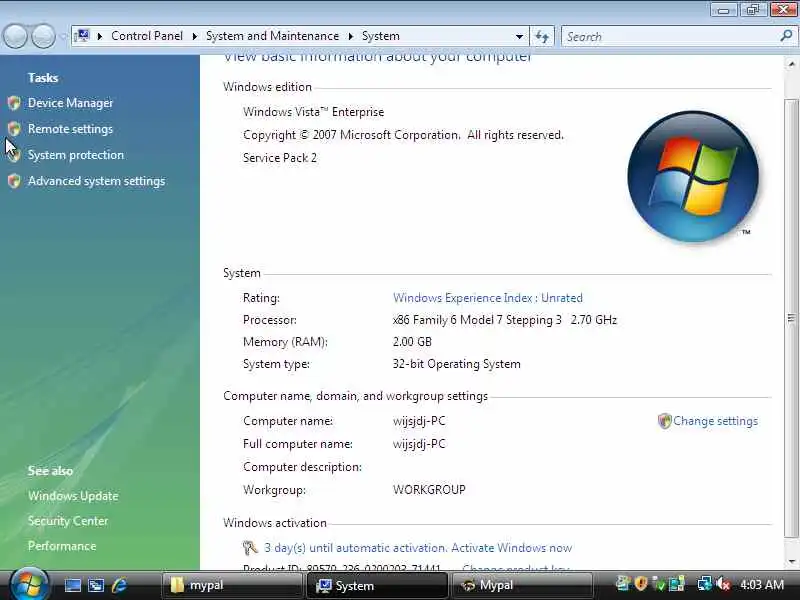Click inside the Search box

pyautogui.click(x=670, y=37)
